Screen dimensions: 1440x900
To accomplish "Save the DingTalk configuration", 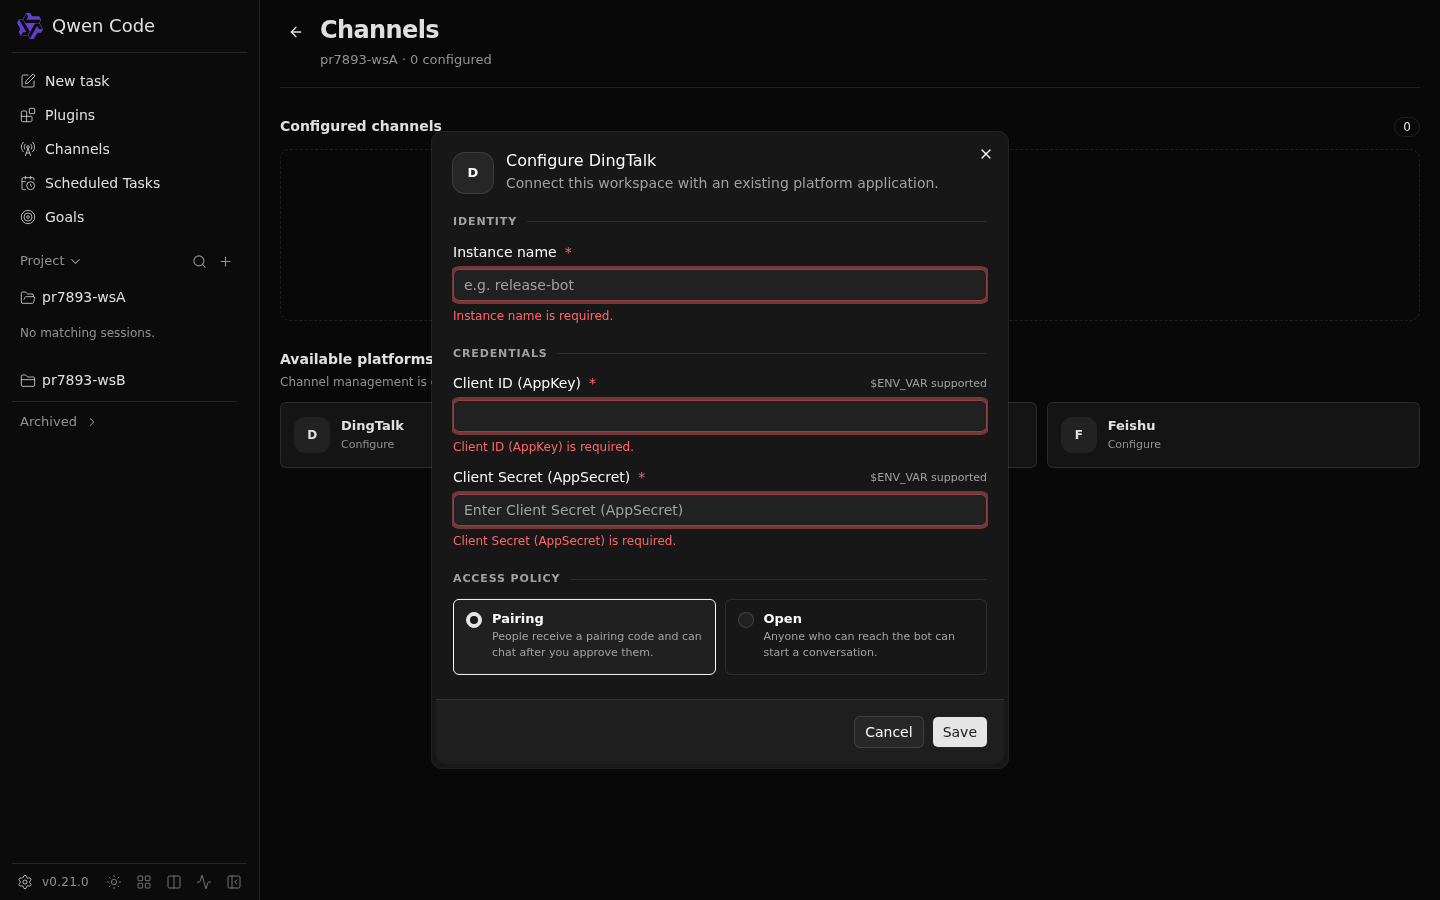I will coord(960,732).
